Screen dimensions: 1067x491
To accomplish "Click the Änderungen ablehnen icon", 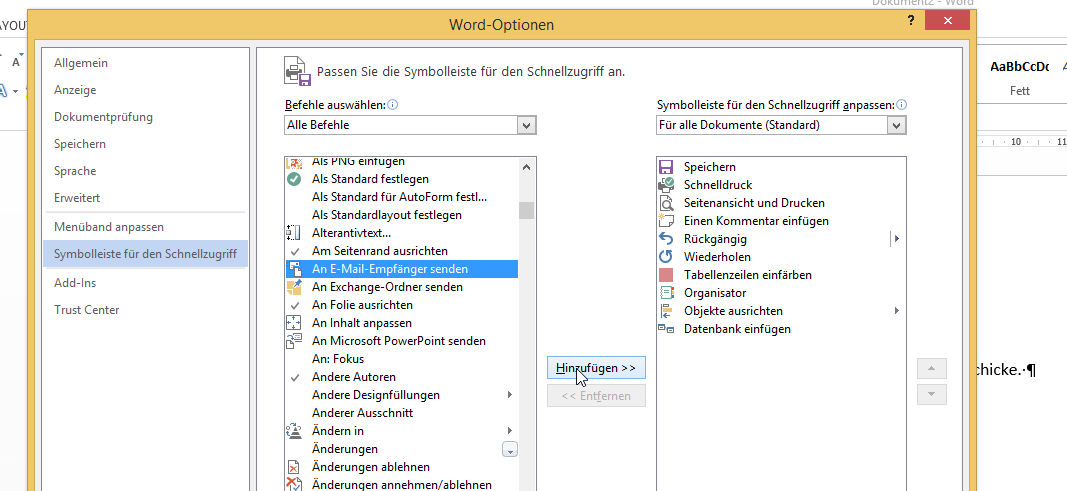I will click(x=294, y=467).
